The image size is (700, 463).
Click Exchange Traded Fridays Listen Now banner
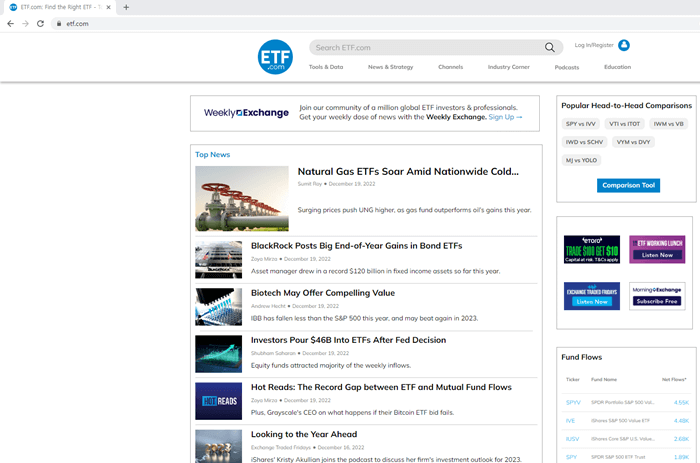pyautogui.click(x=592, y=296)
